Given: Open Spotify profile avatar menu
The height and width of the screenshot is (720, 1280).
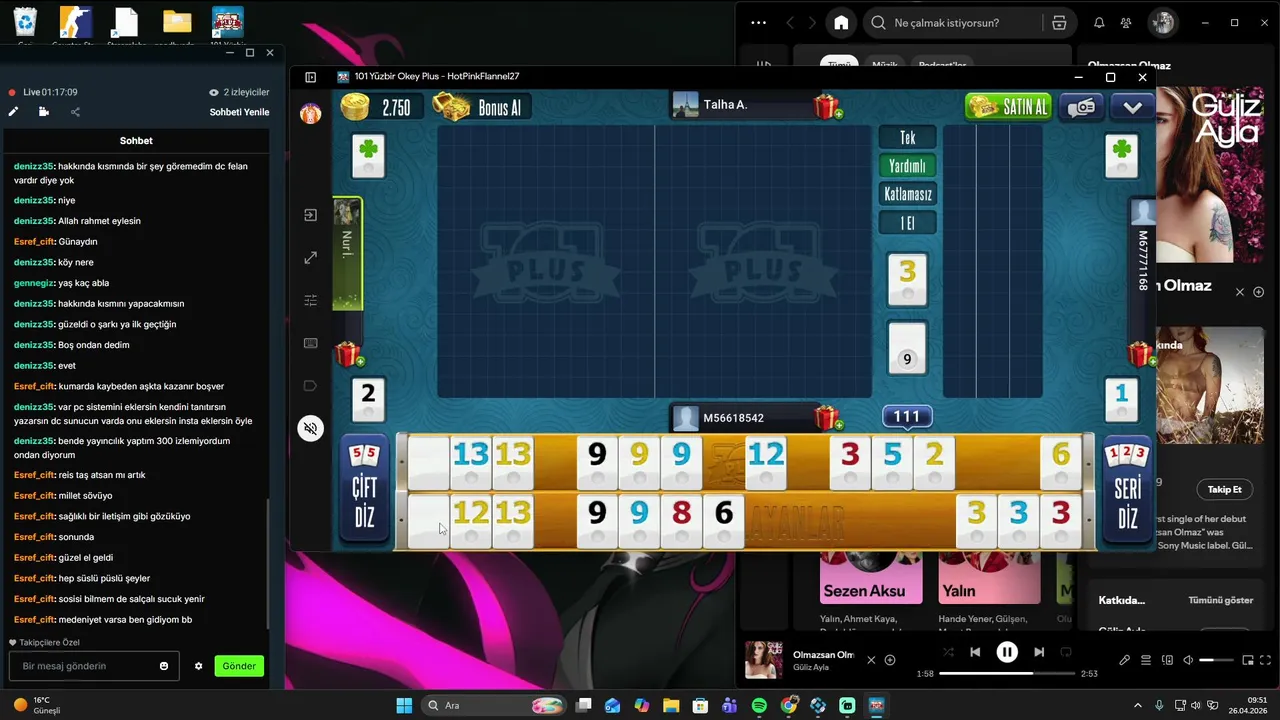Looking at the screenshot, I should coord(1162,23).
